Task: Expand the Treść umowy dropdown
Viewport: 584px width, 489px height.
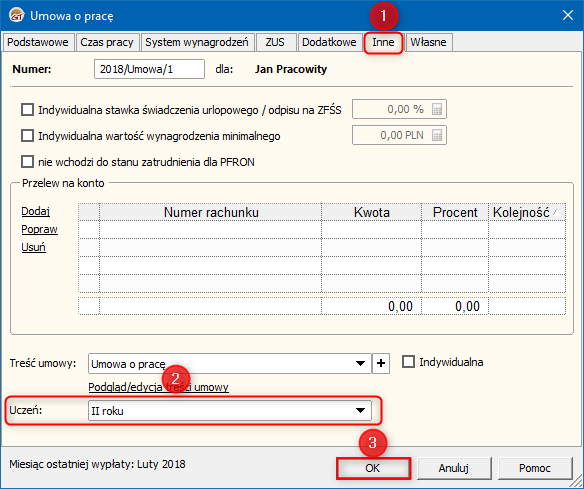Action: coord(360,363)
